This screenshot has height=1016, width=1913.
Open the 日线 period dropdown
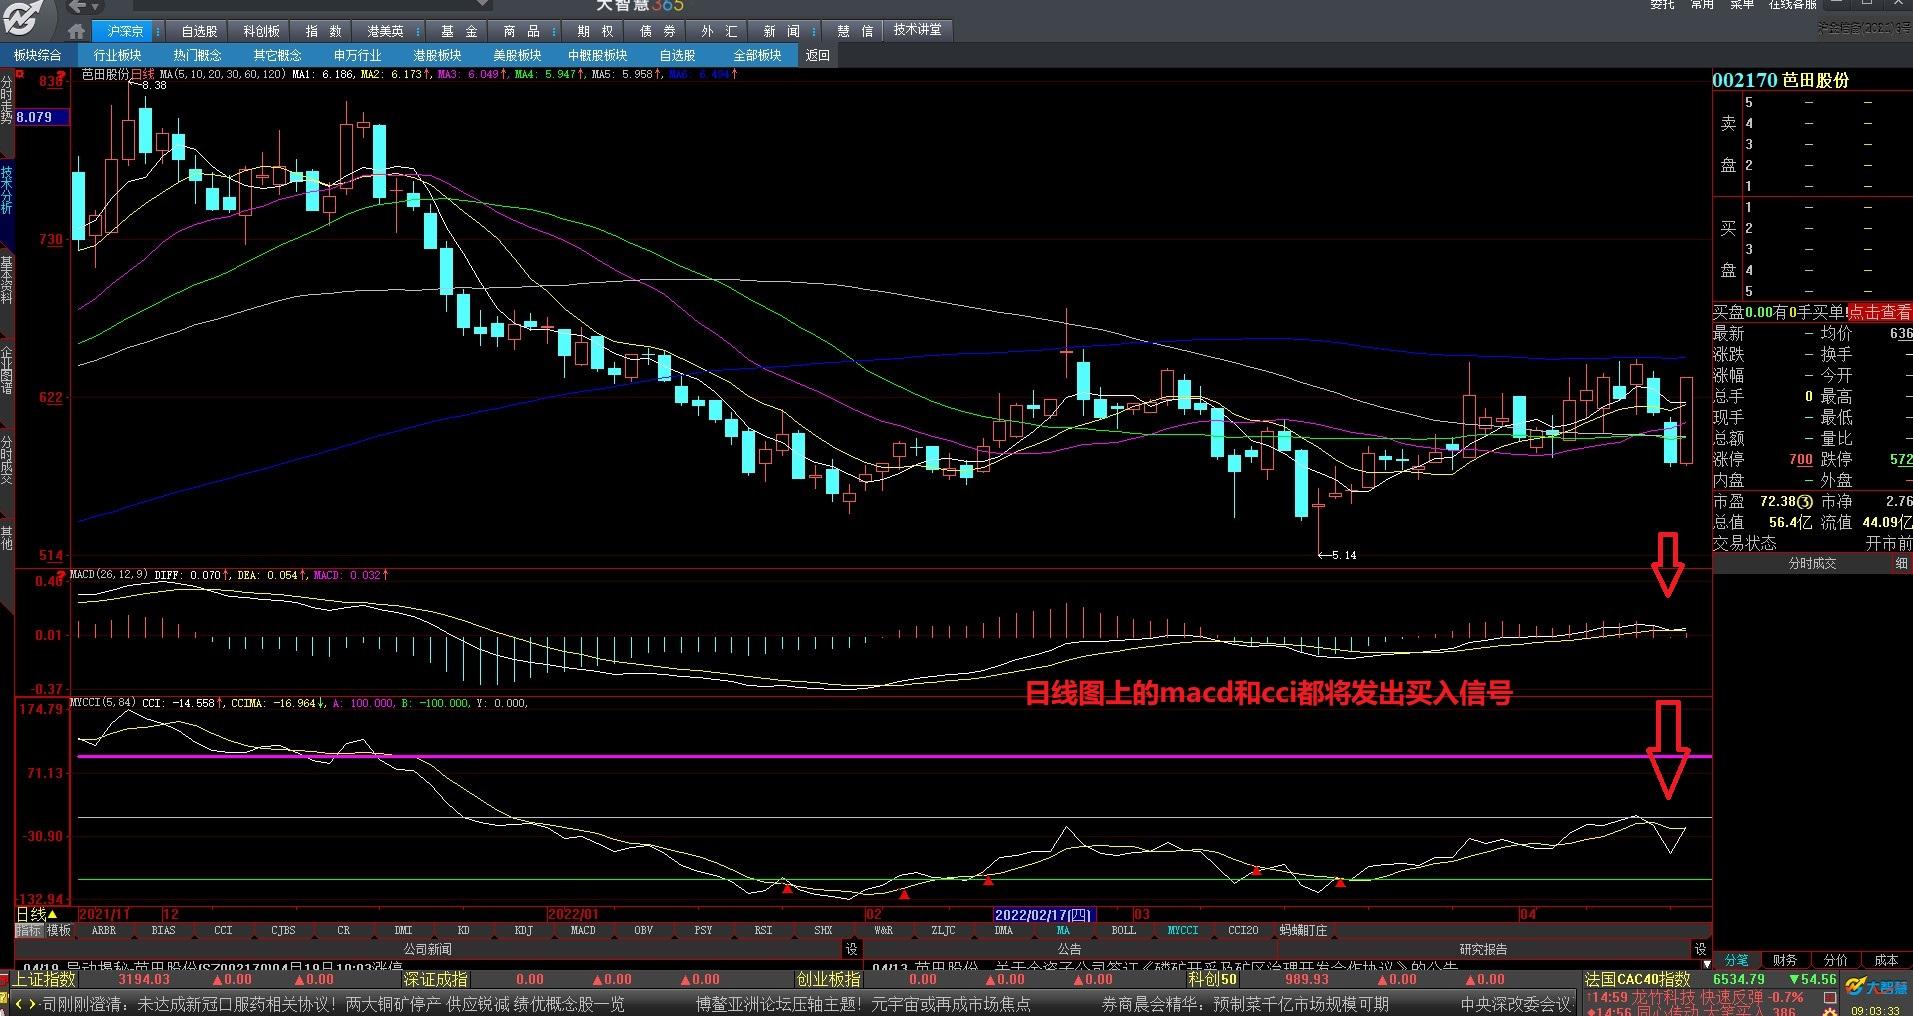coord(38,914)
